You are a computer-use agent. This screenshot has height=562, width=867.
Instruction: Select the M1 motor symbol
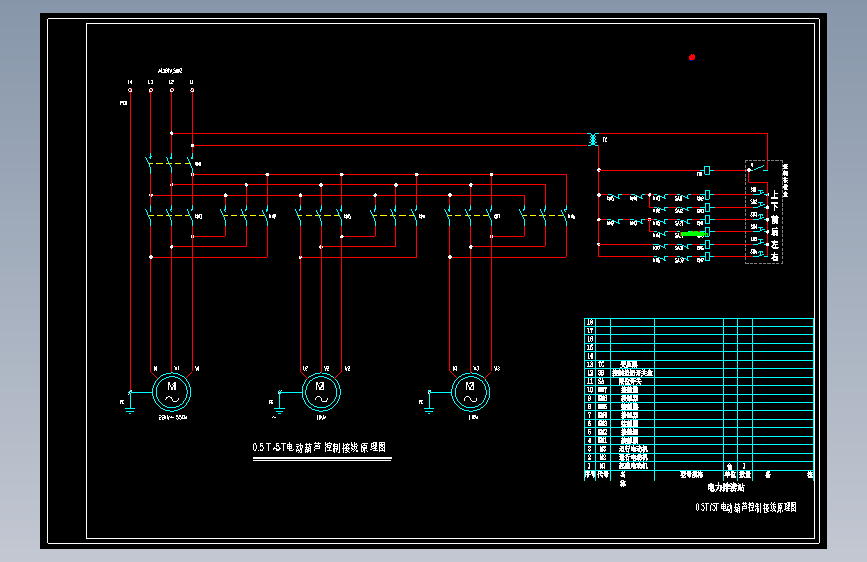click(x=171, y=392)
